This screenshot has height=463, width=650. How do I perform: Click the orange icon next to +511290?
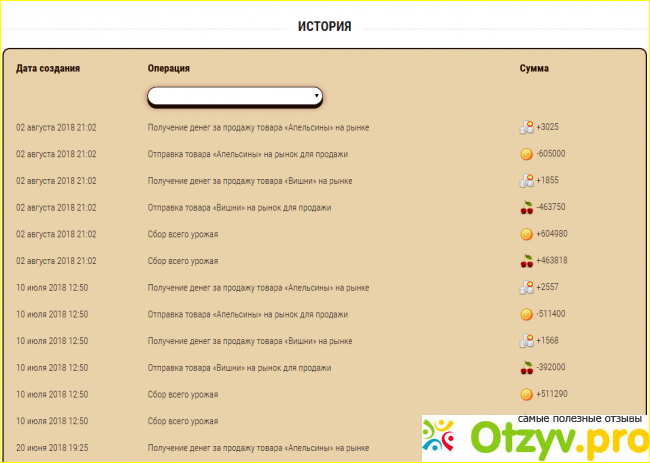pyautogui.click(x=526, y=394)
